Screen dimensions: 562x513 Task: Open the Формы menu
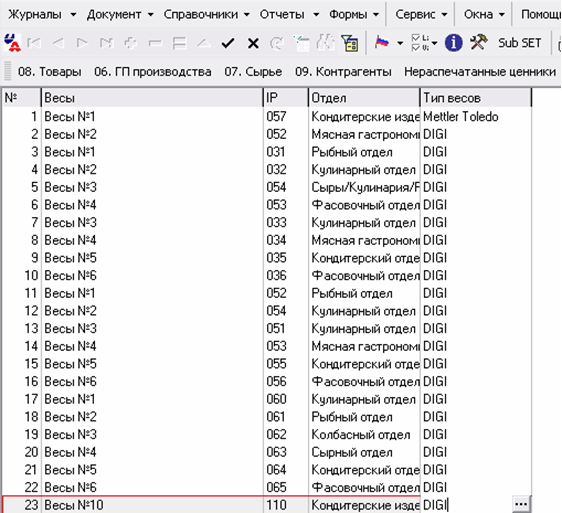[348, 14]
